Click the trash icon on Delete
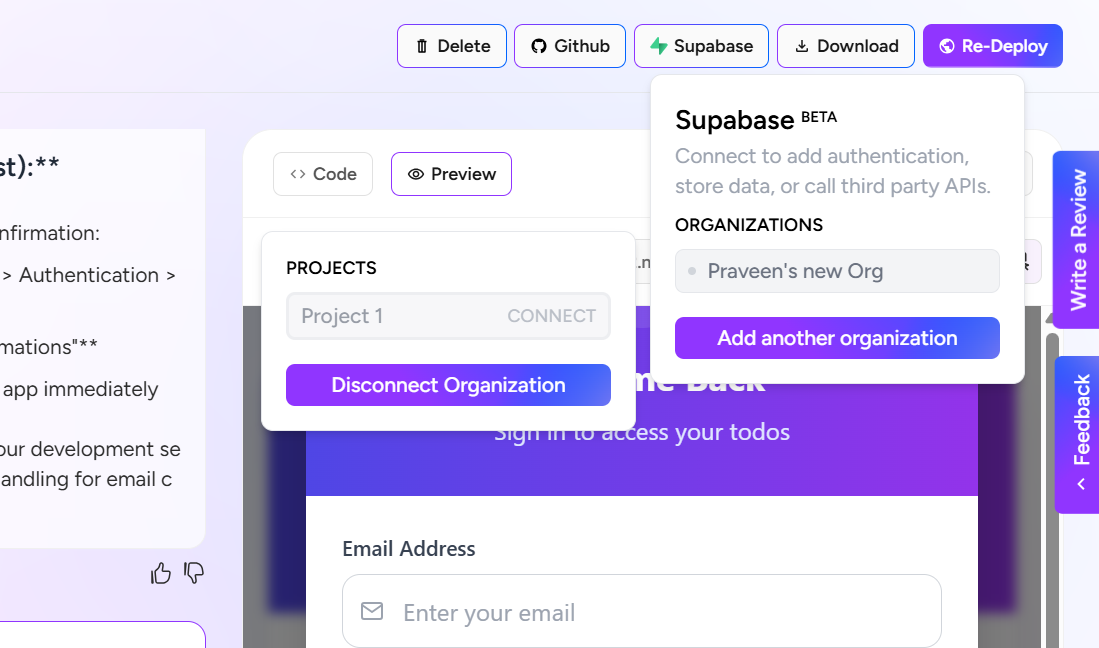1099x648 pixels. (421, 46)
